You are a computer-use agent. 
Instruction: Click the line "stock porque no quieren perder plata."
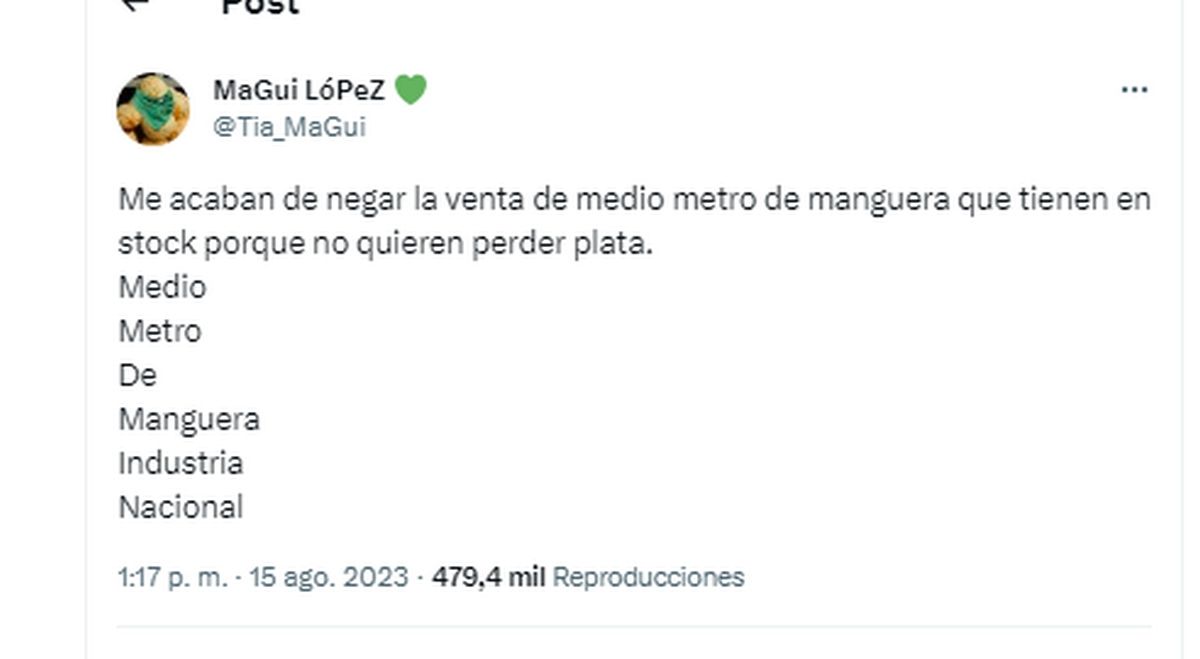385,243
